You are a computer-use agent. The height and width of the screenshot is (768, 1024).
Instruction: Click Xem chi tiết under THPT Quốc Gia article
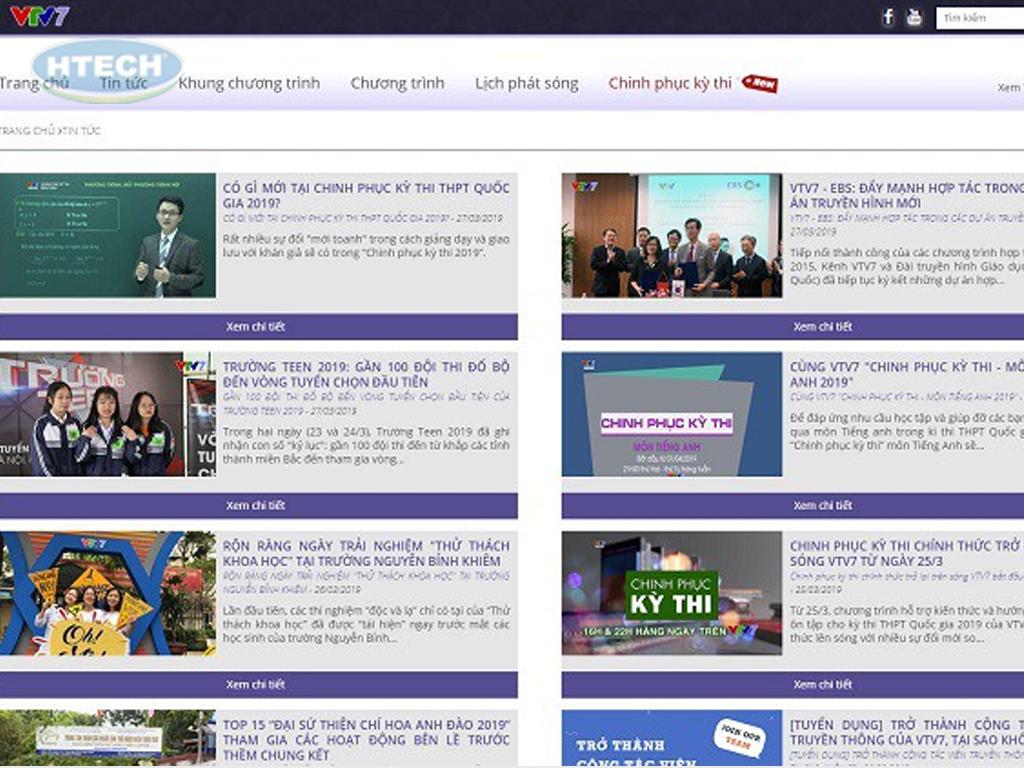(256, 327)
